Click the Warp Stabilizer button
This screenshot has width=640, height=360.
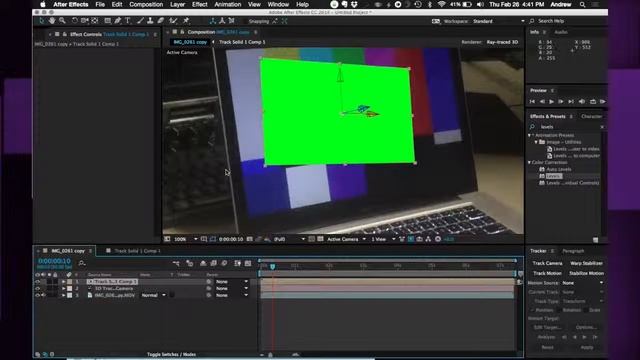(x=587, y=264)
